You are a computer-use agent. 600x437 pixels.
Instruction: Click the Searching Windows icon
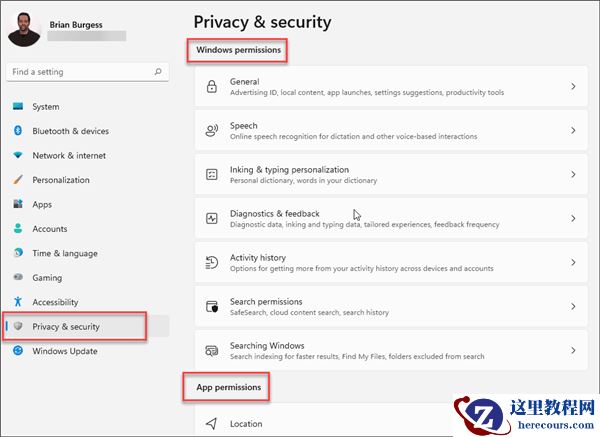pos(211,350)
